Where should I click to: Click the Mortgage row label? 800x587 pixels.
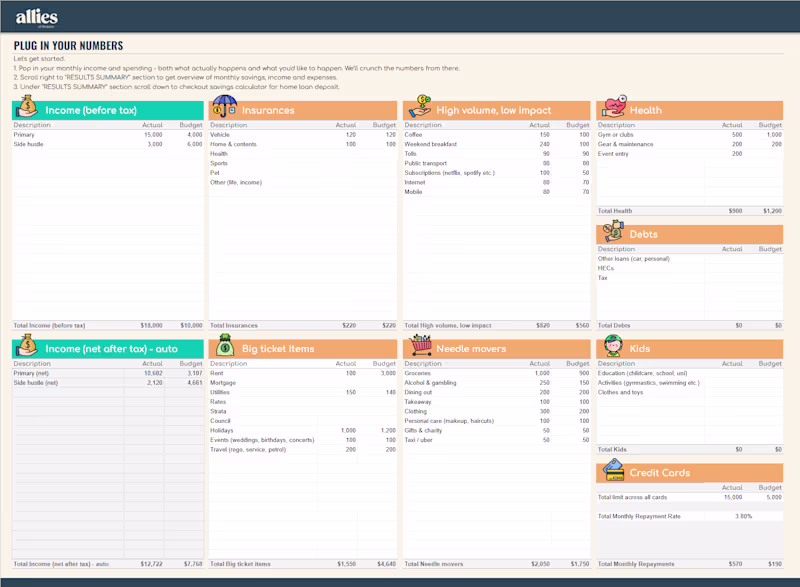coord(223,382)
